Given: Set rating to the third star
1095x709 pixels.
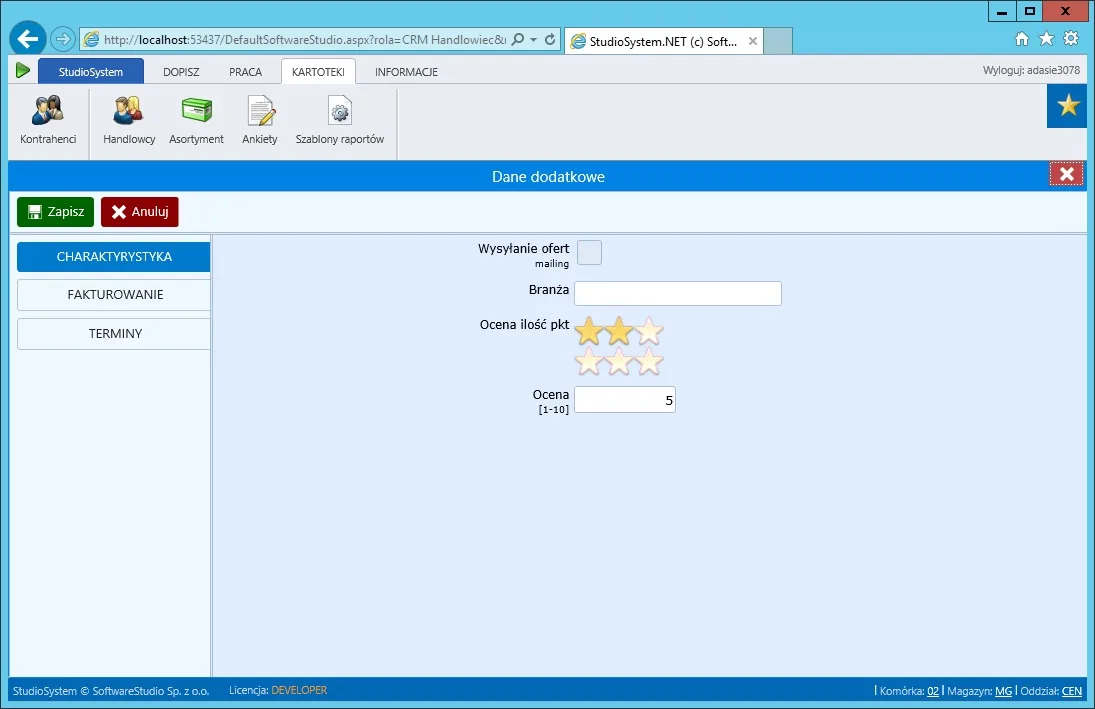Looking at the screenshot, I should click(649, 331).
